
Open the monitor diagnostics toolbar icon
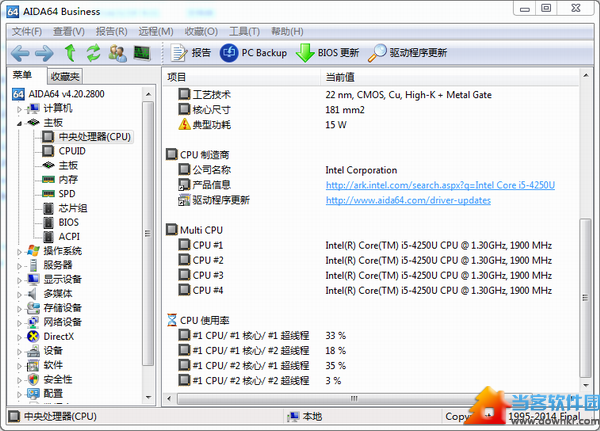[x=142, y=53]
